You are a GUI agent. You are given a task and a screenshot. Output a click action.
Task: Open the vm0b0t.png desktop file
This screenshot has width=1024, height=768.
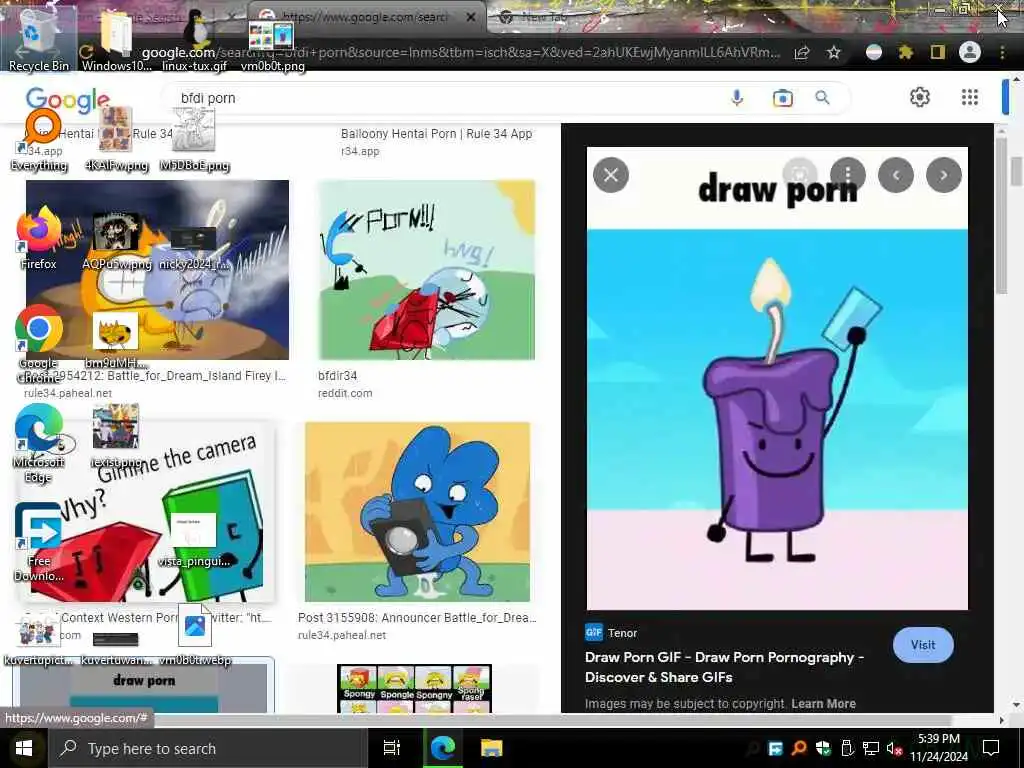[272, 44]
